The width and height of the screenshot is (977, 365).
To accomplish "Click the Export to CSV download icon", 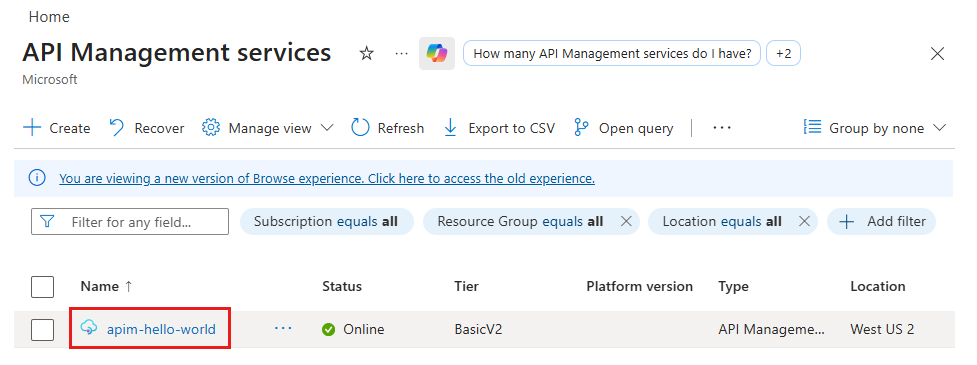I will click(x=450, y=128).
